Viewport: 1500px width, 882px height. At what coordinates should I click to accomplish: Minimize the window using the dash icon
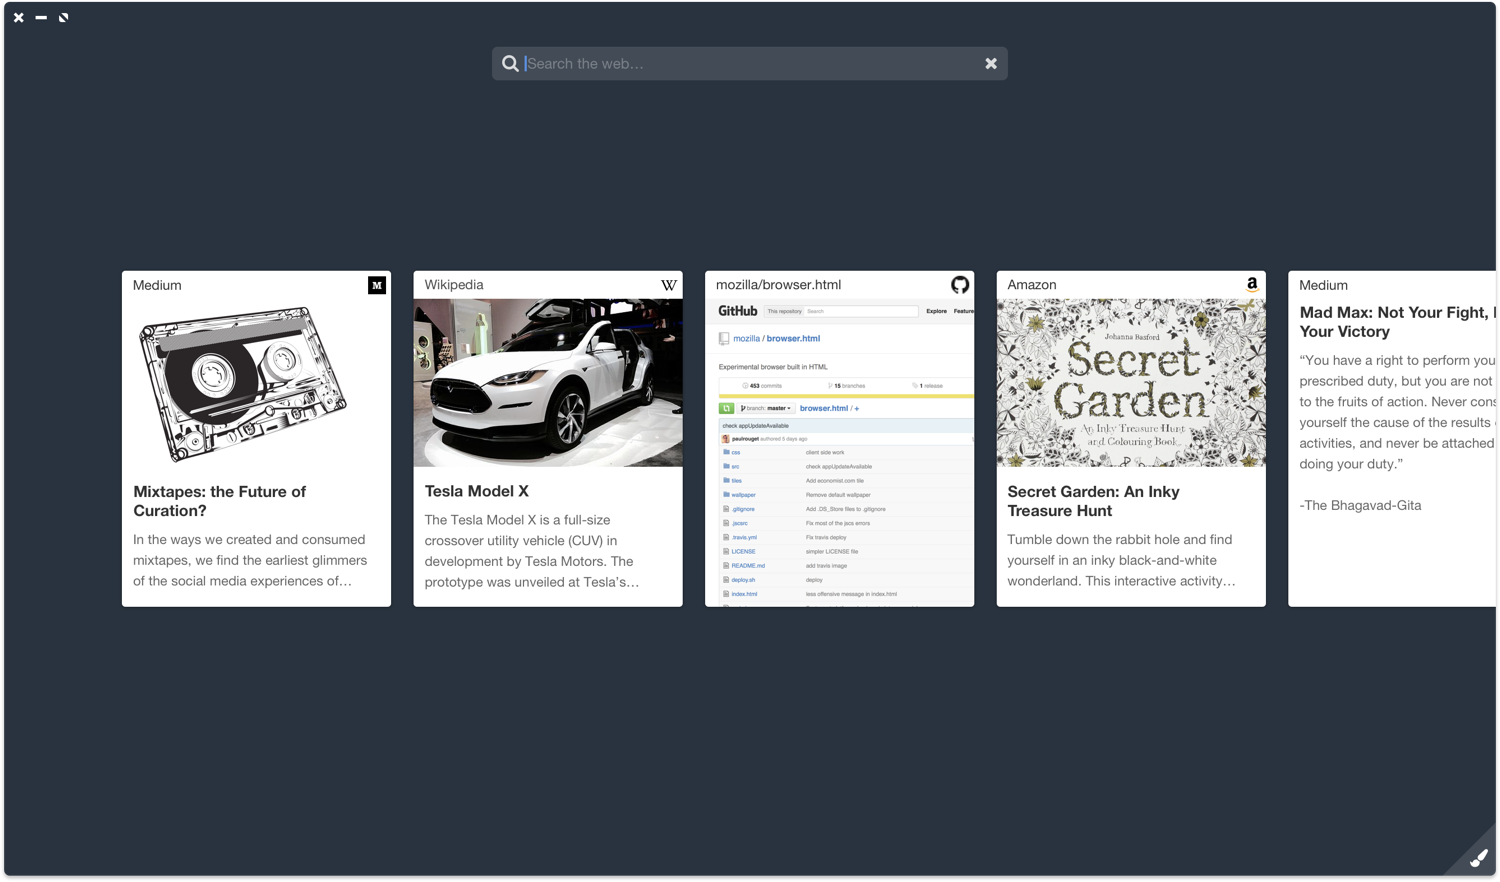coord(41,17)
